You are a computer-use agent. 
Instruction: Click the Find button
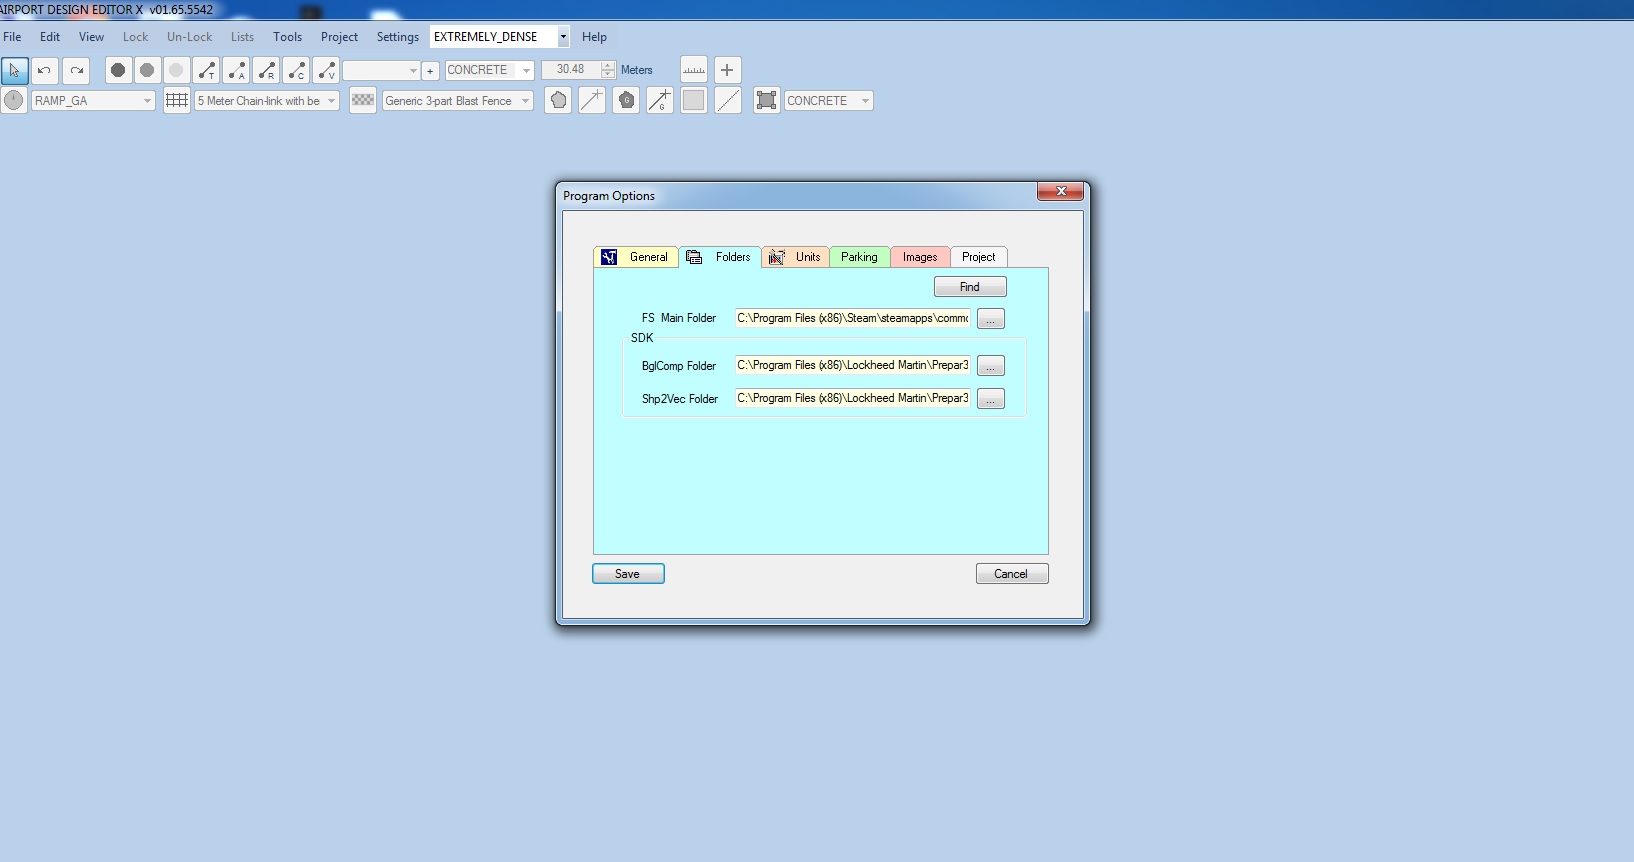(970, 287)
